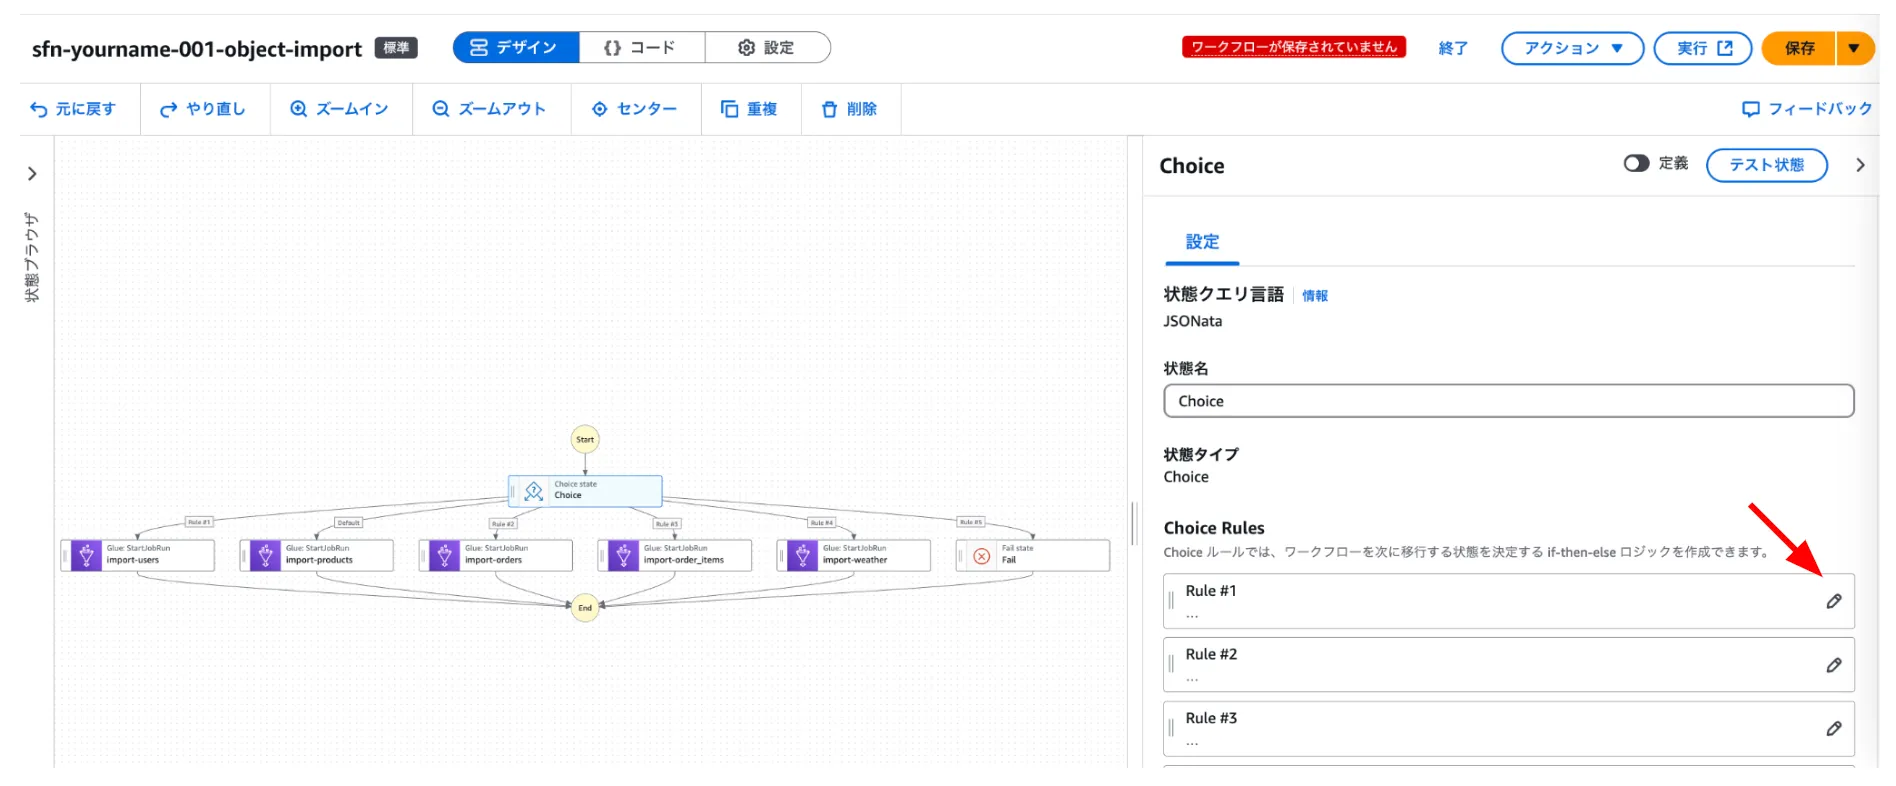
Task: Delete the selected state with 削除
Action: pos(849,109)
